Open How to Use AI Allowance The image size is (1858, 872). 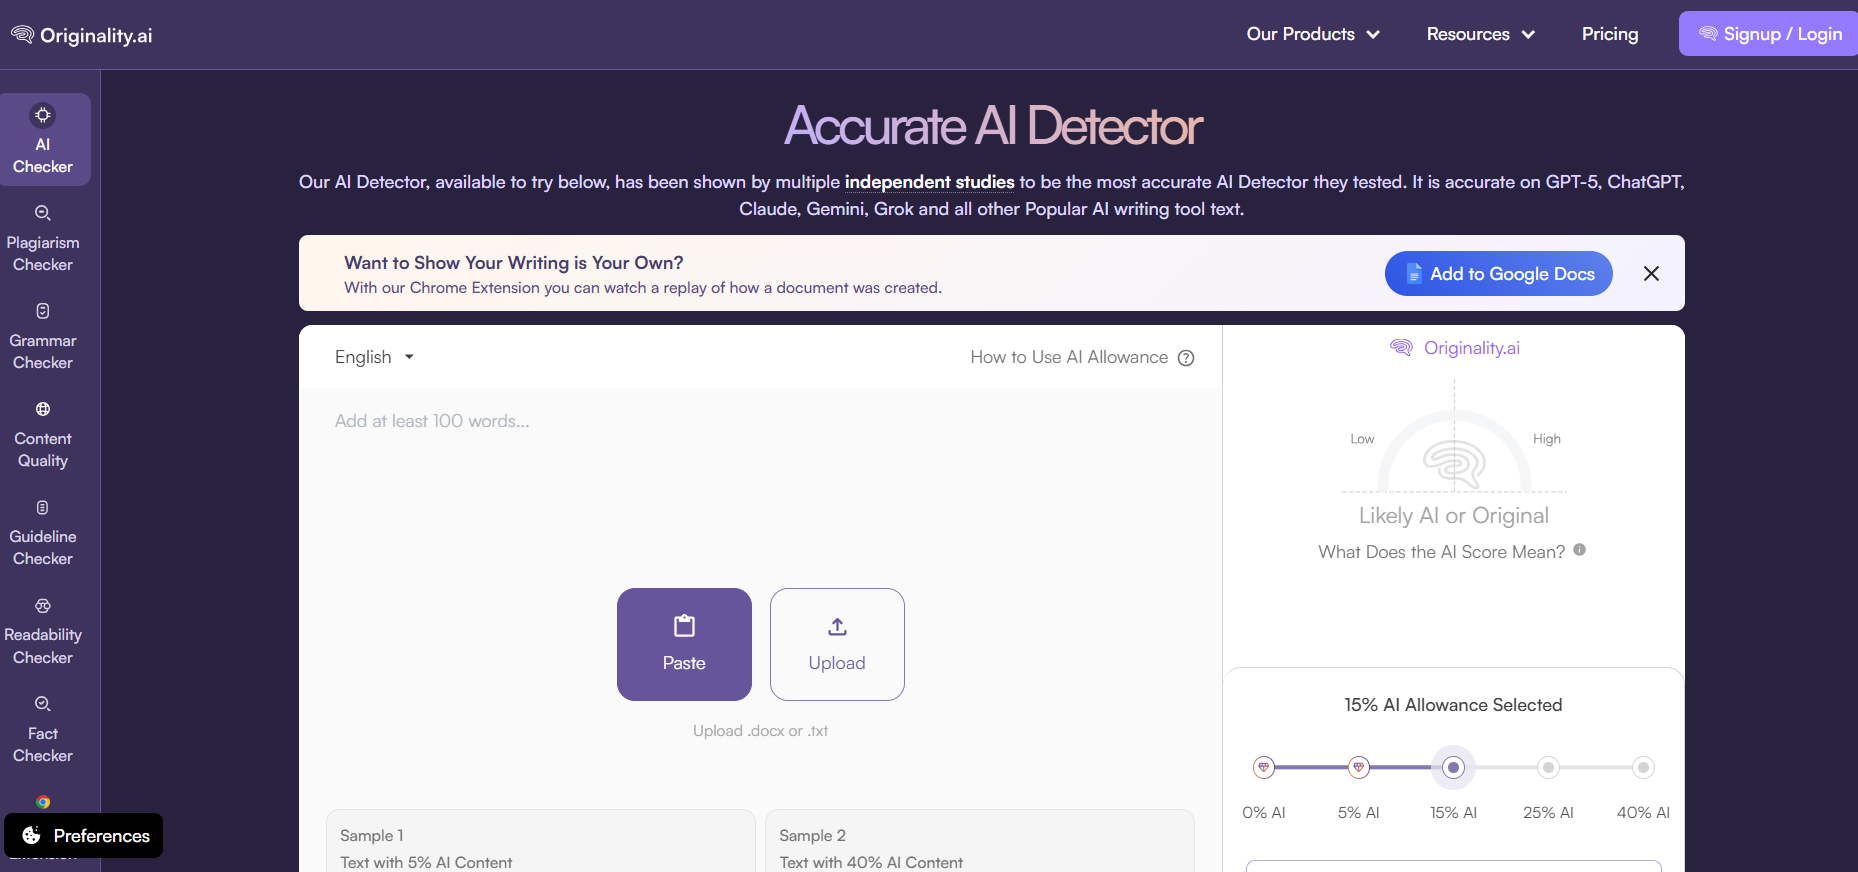coord(1069,357)
